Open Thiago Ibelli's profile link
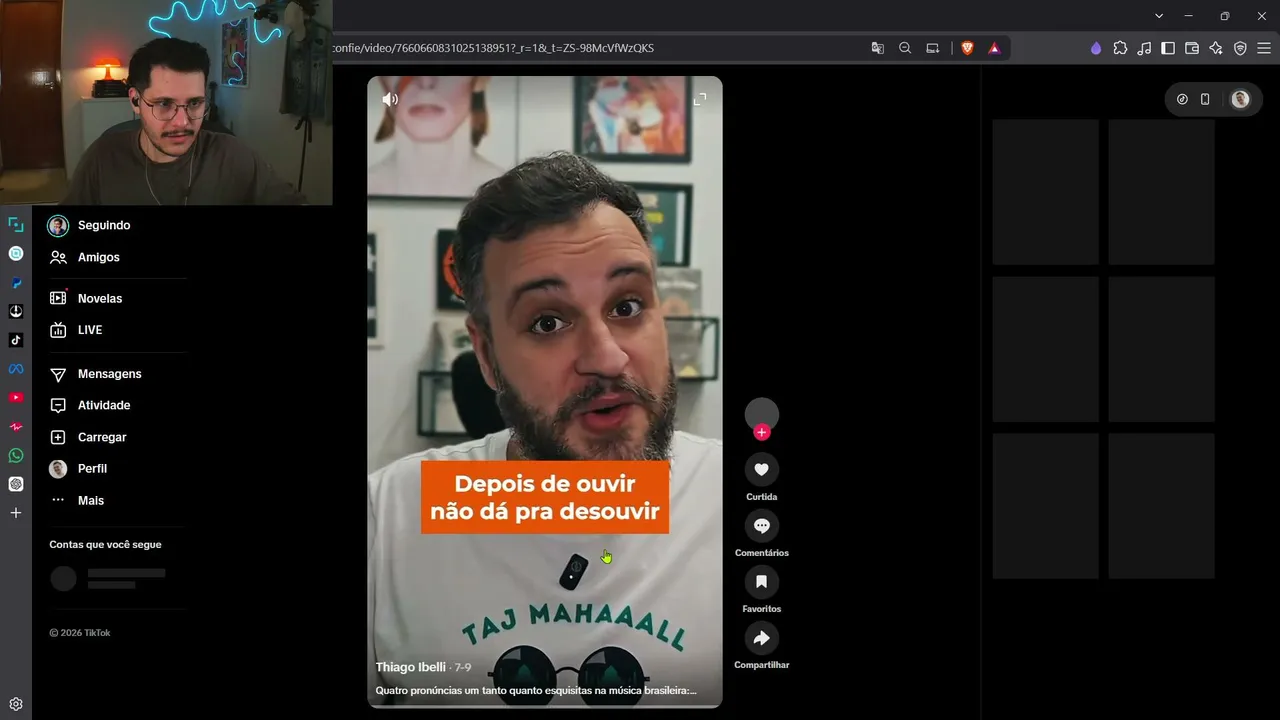The image size is (1280, 720). tap(410, 667)
